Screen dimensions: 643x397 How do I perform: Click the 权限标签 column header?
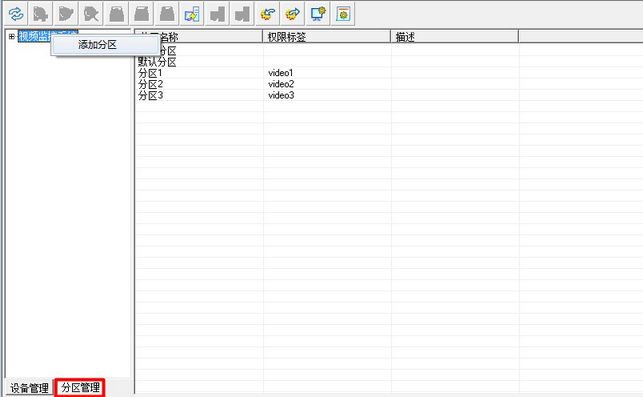tap(326, 37)
